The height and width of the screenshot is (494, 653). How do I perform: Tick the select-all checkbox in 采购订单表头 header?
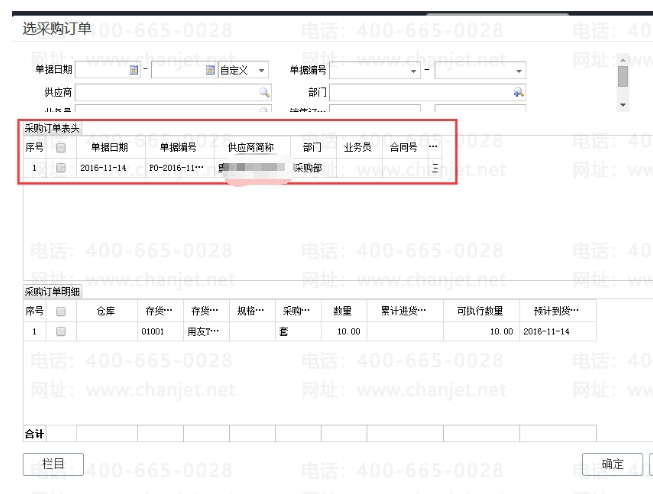[x=61, y=147]
